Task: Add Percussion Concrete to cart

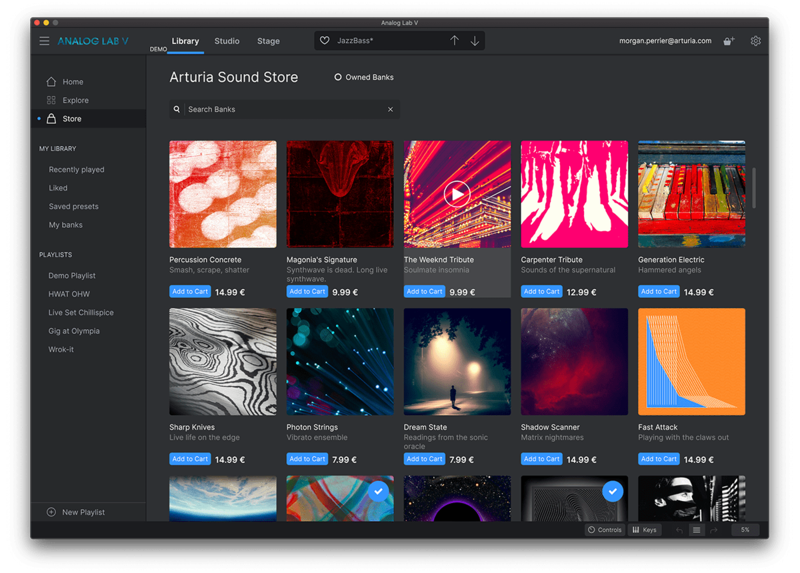Action: [x=190, y=292]
